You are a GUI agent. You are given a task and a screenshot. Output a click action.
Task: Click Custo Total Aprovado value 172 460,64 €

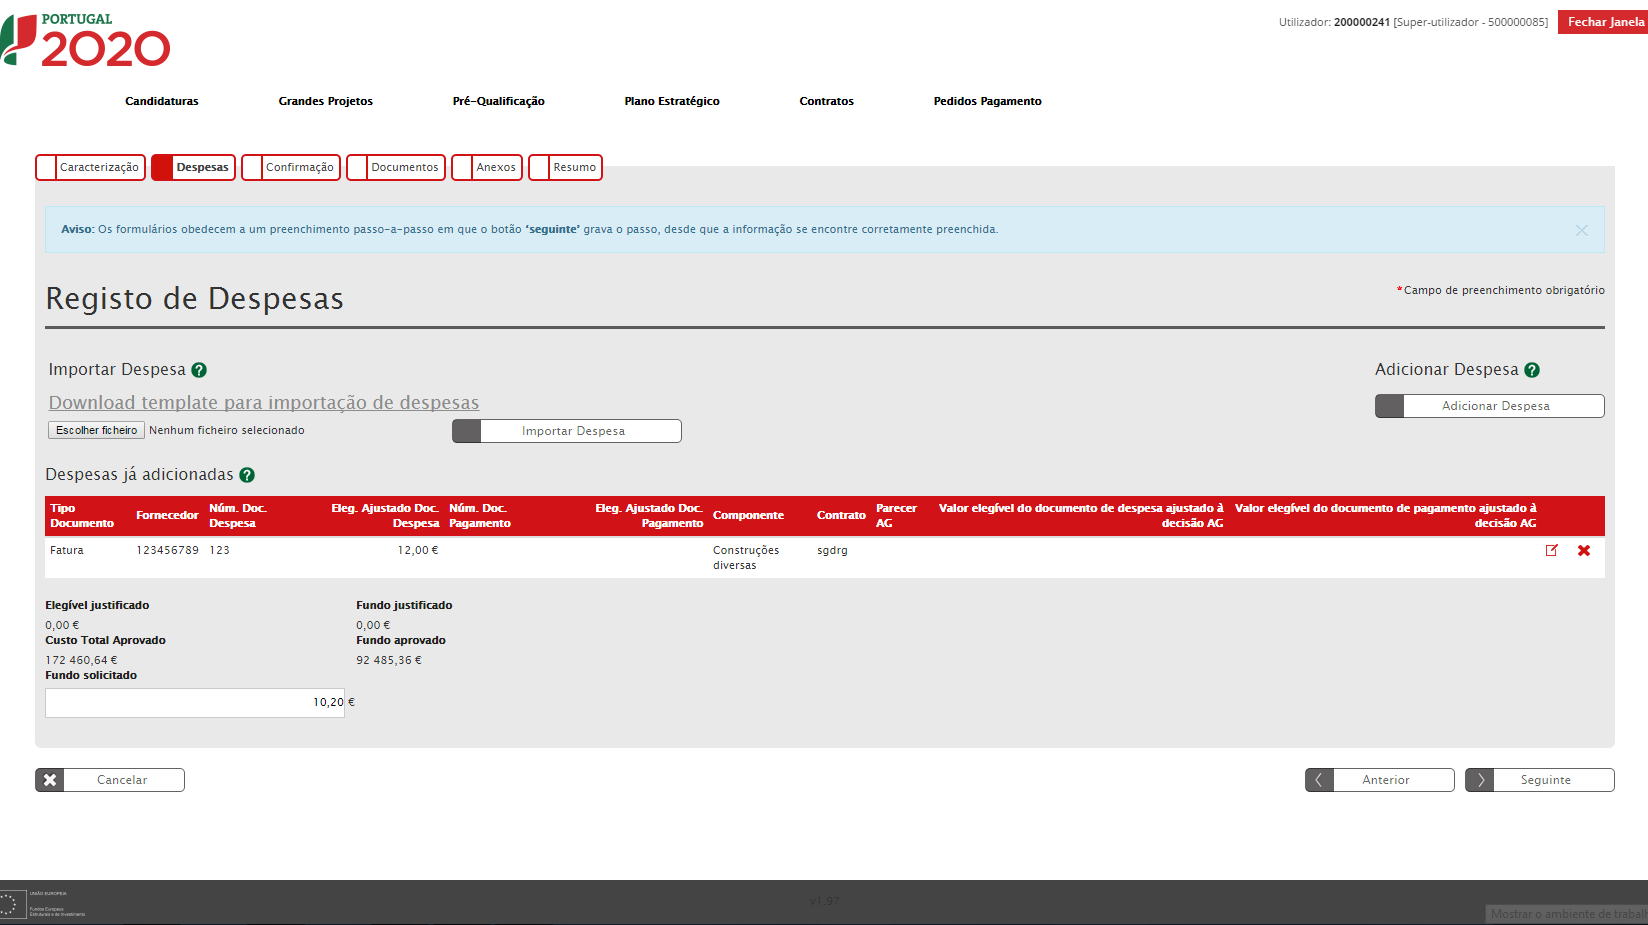[81, 661]
